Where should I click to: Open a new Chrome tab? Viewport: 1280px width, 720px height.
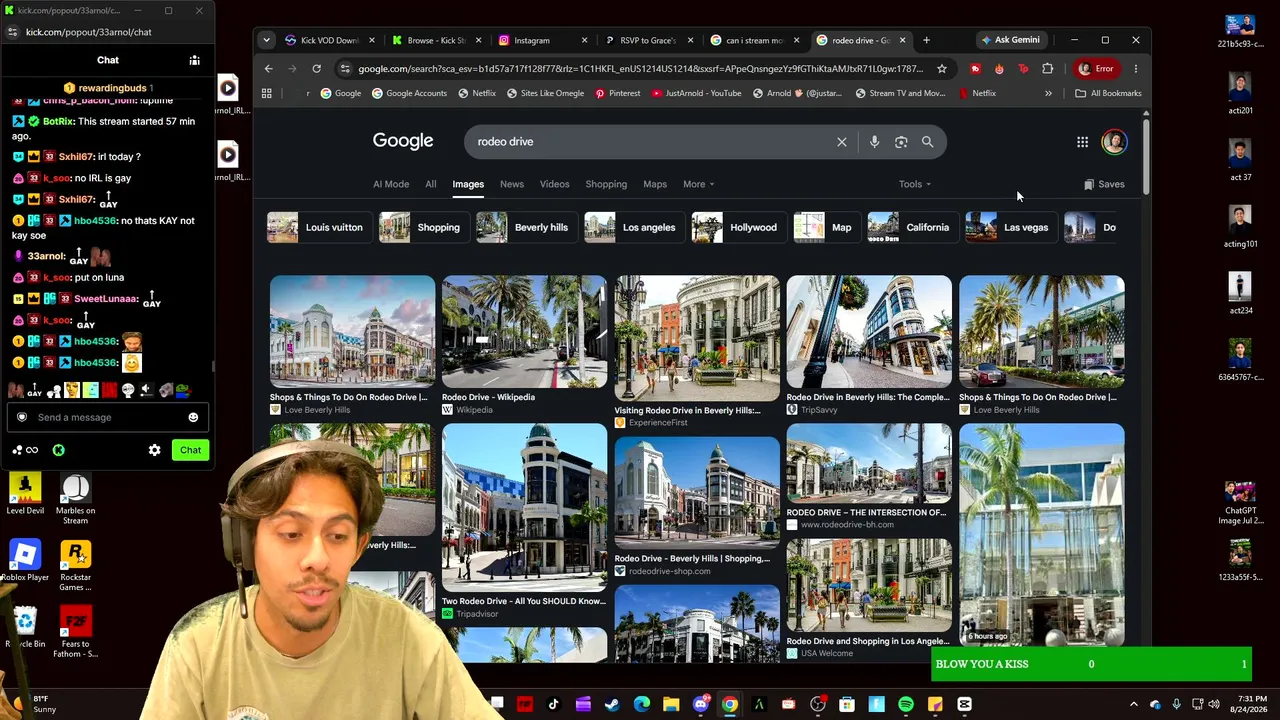click(926, 40)
